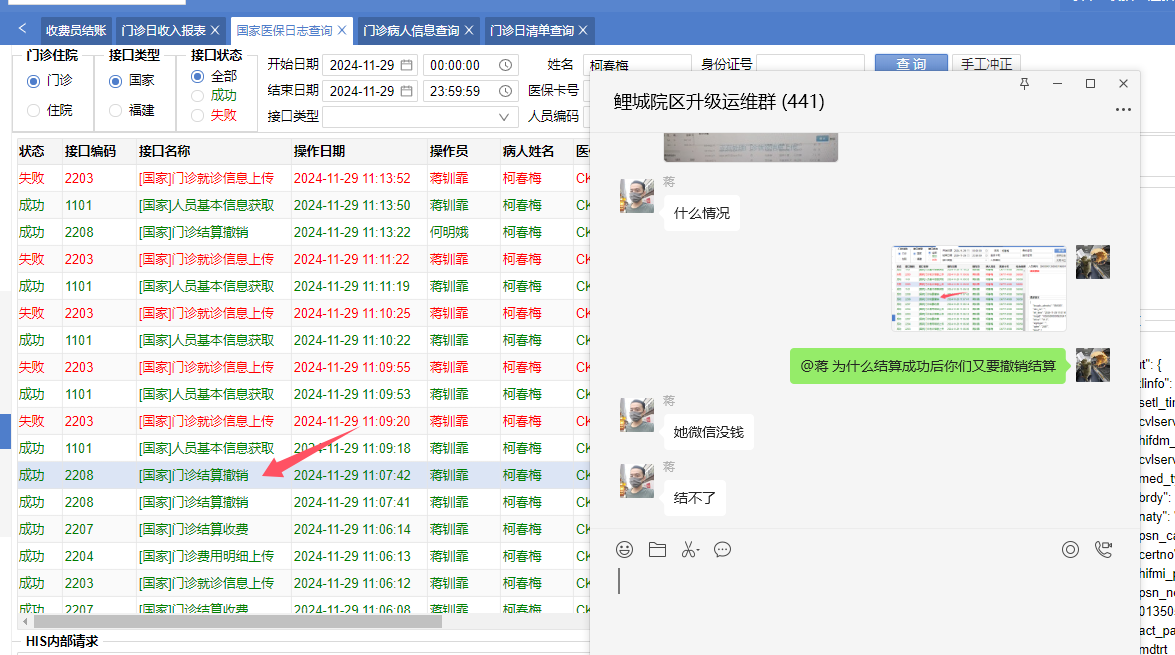Select the 门诊结算收费 row at 11:06:14
Viewport: 1175px width, 655px height.
click(x=303, y=529)
